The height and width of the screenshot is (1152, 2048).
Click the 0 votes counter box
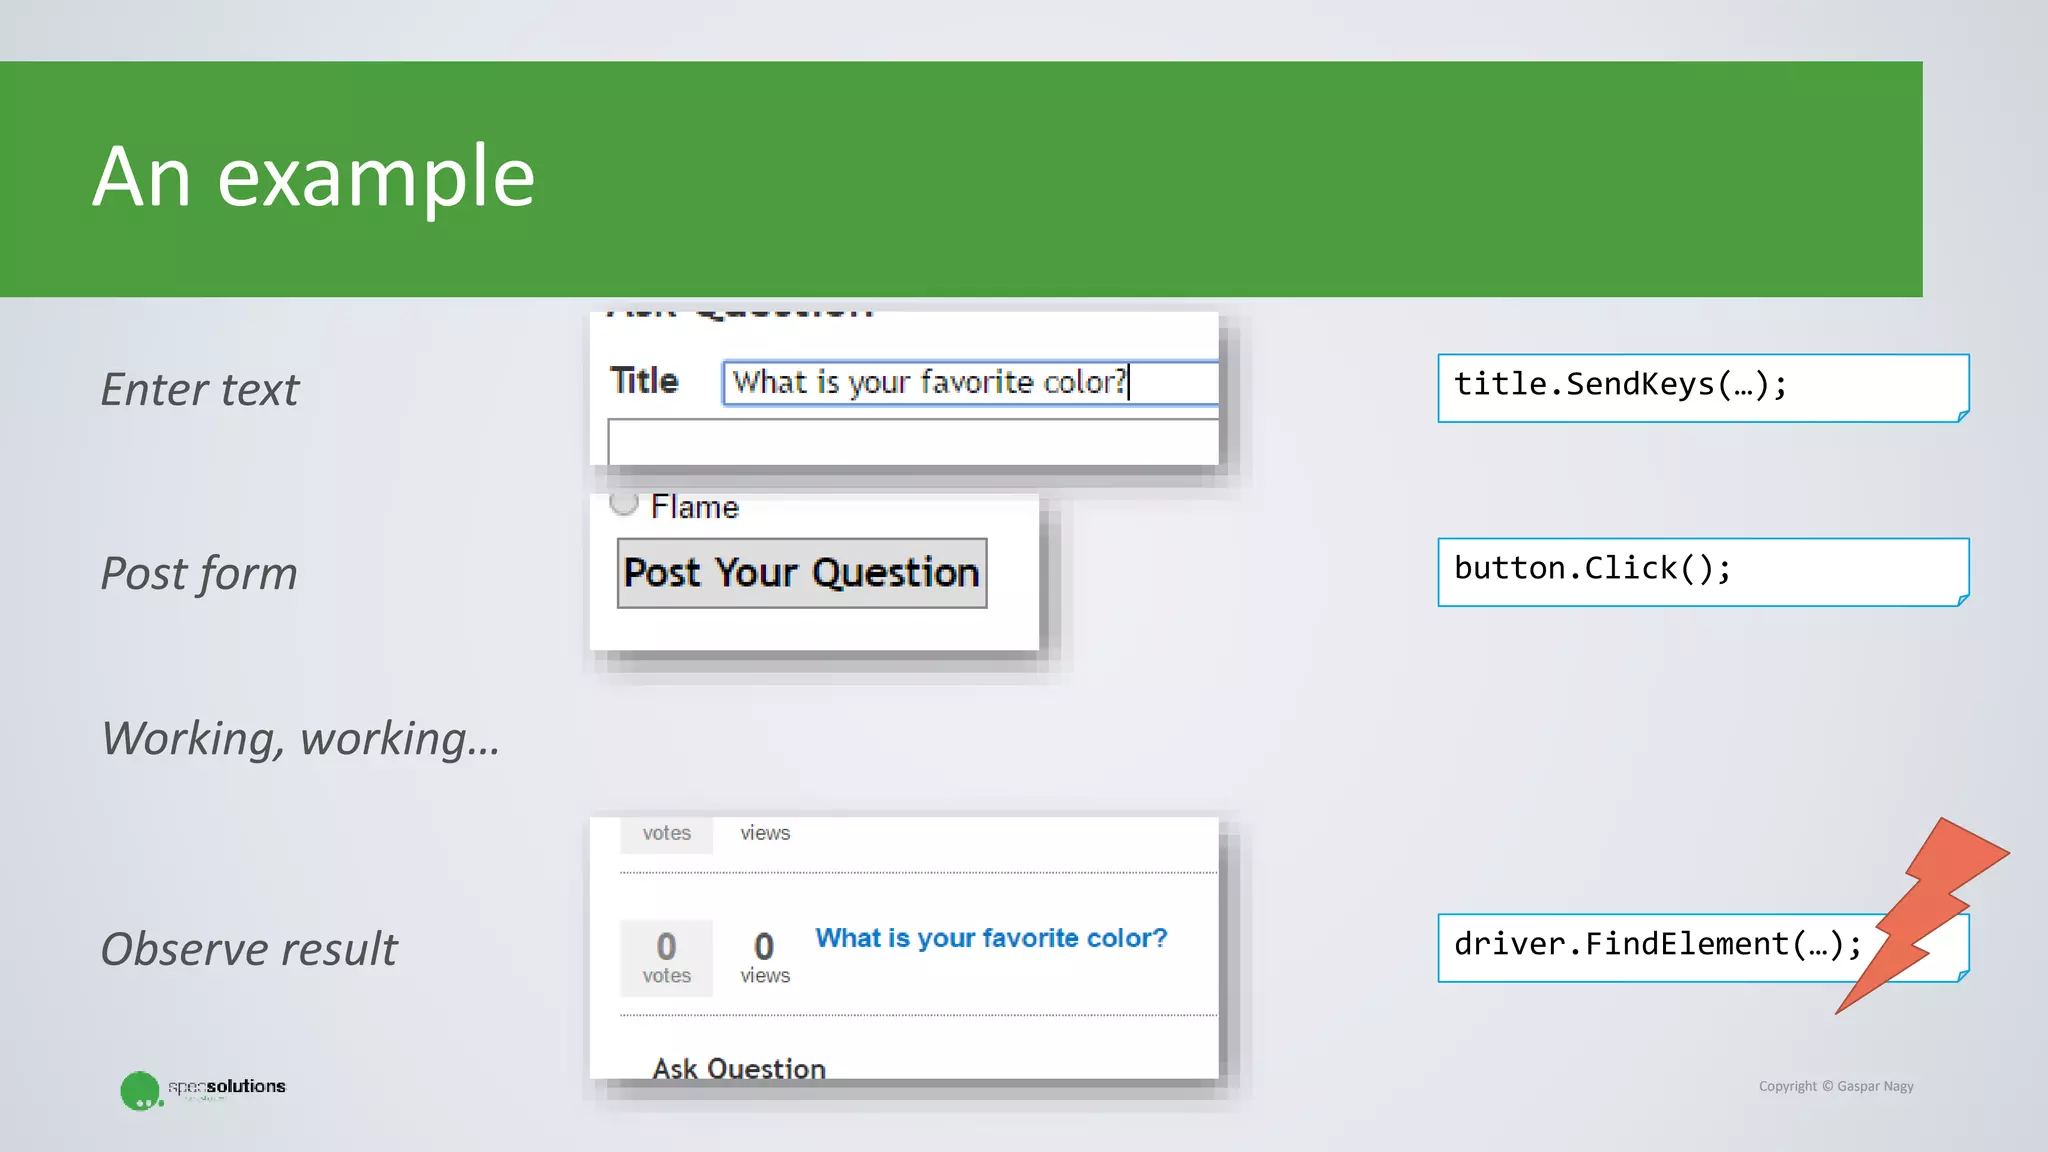(x=666, y=958)
